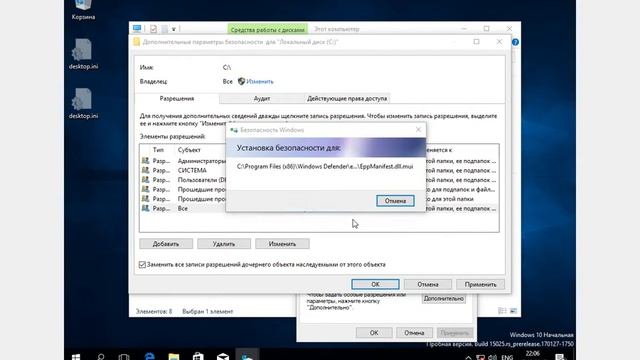Click Отмена in the properties window behind

[x=414, y=333]
